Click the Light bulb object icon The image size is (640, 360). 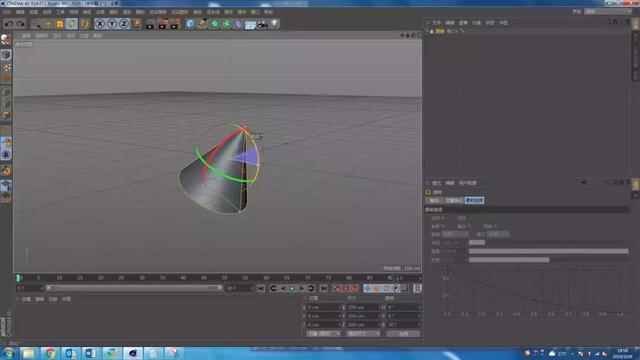click(275, 24)
